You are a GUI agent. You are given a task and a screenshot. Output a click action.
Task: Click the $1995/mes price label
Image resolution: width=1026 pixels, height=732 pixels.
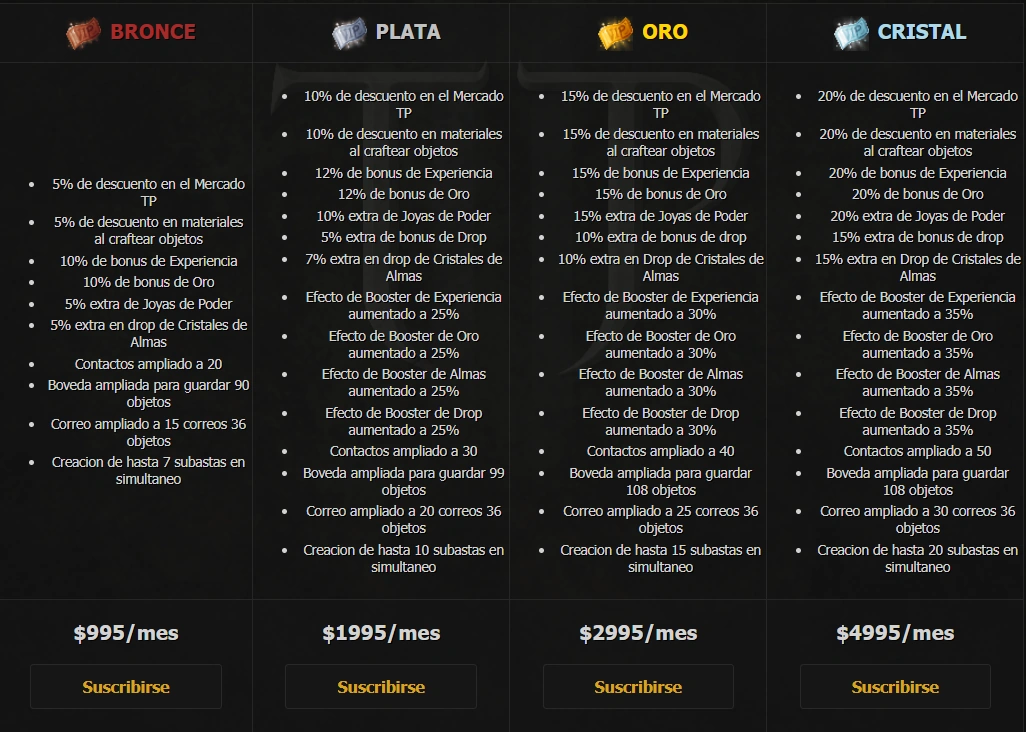point(381,633)
